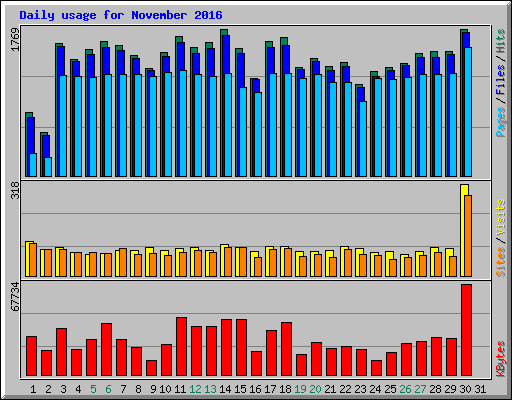Click the 67734 y-axis label
The image size is (512, 400).
16,296
